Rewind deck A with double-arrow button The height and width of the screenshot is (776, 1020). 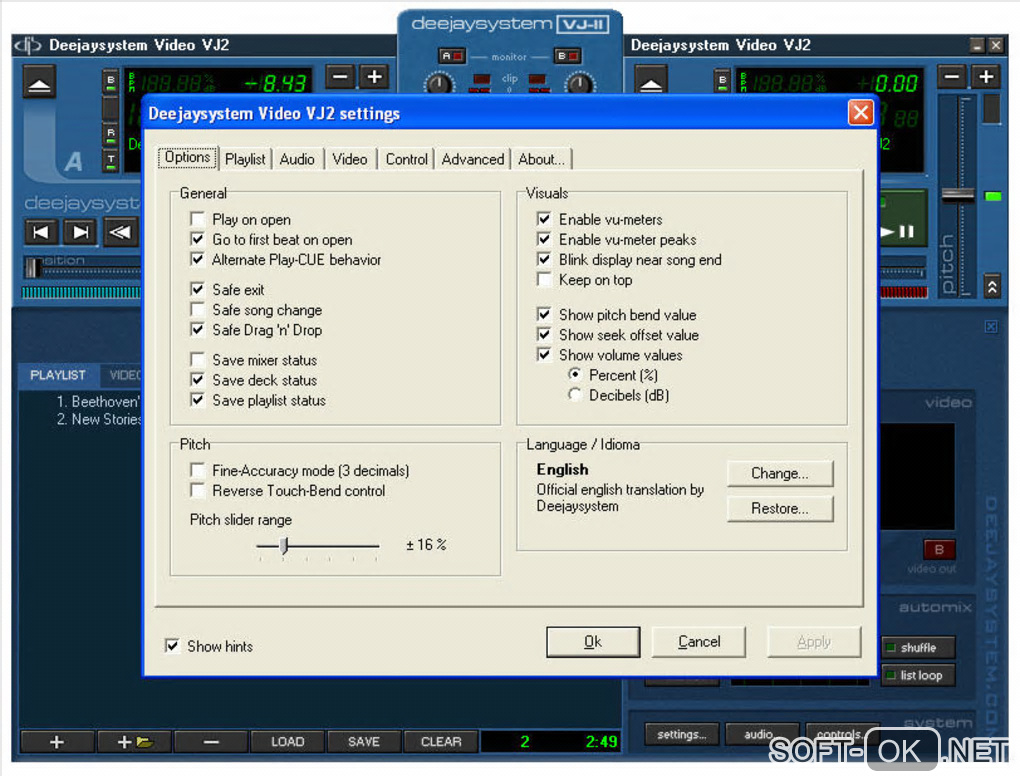click(x=121, y=232)
